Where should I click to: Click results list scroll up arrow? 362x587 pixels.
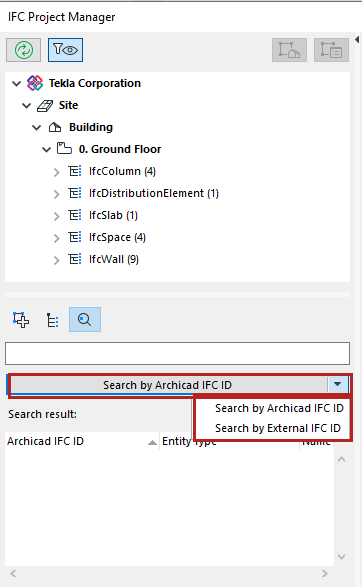tap(341, 459)
